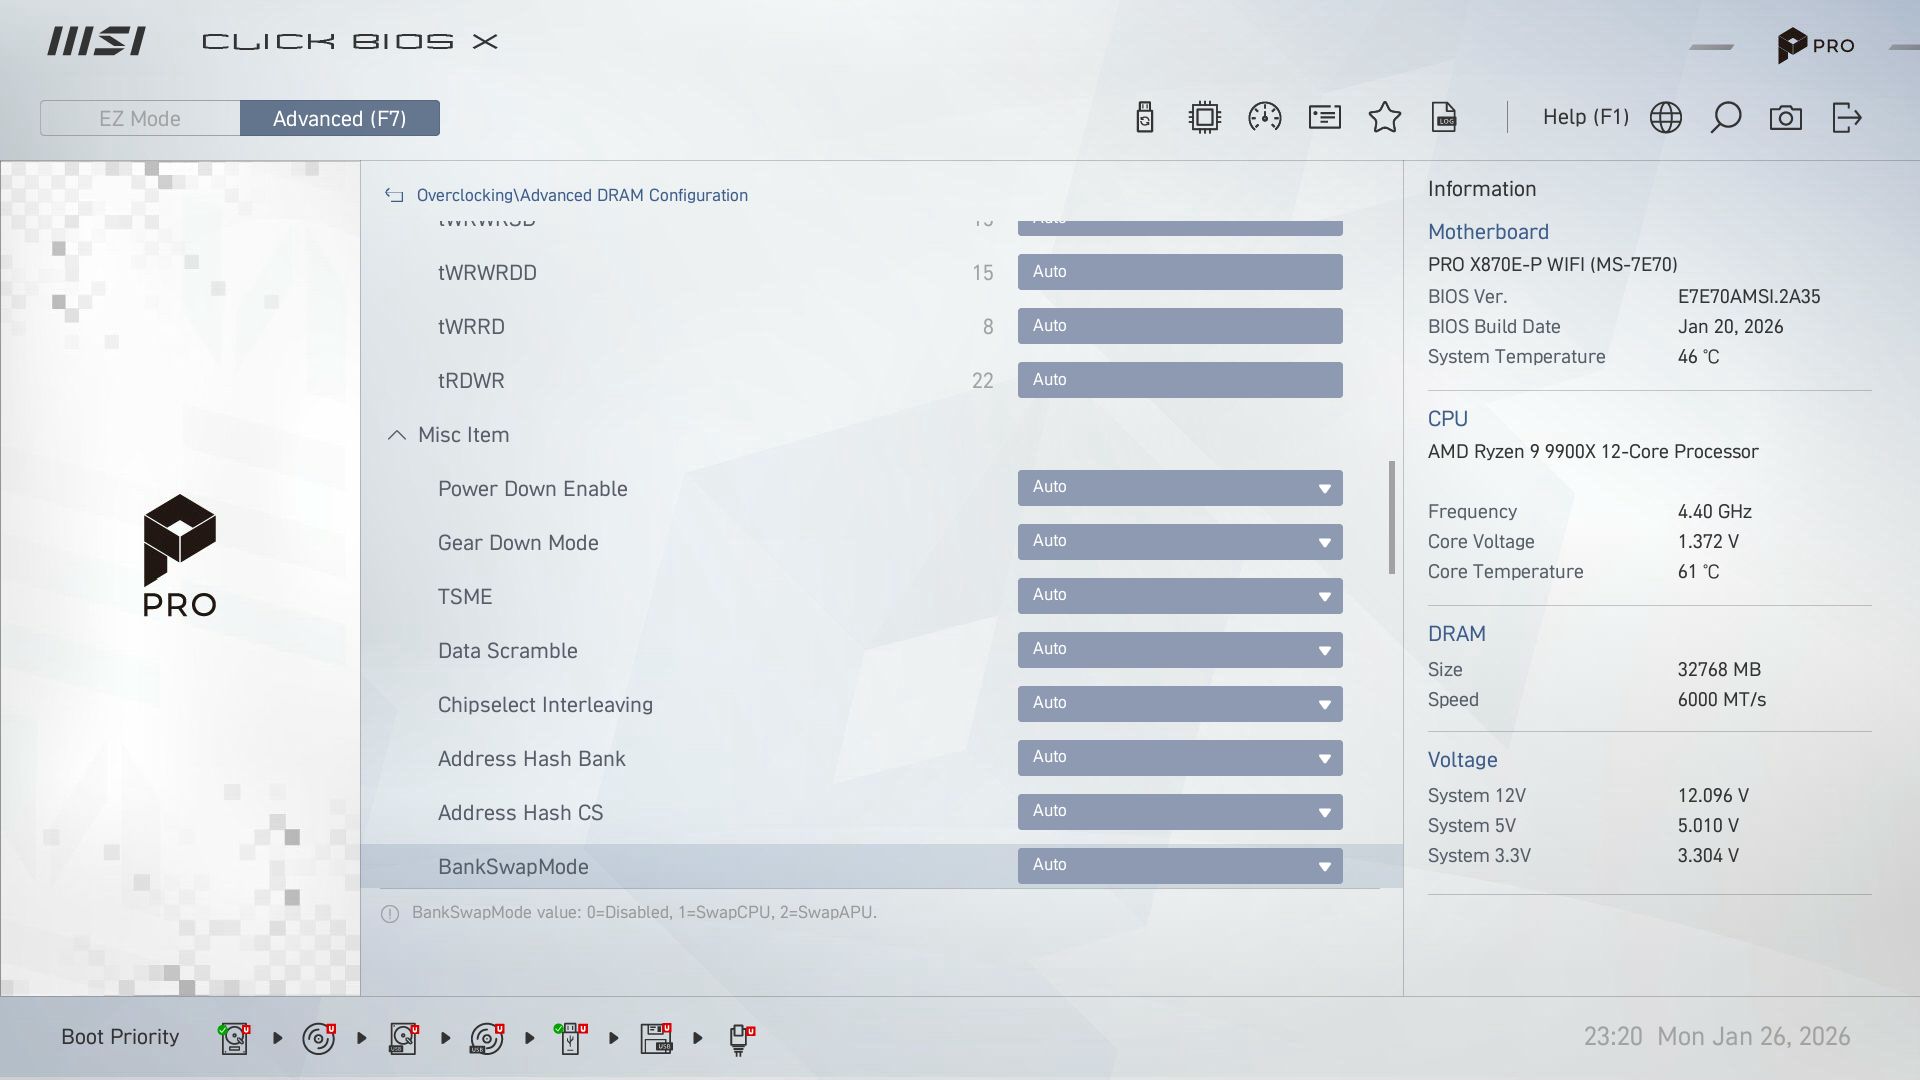Switch to EZ Mode tab

coord(140,118)
